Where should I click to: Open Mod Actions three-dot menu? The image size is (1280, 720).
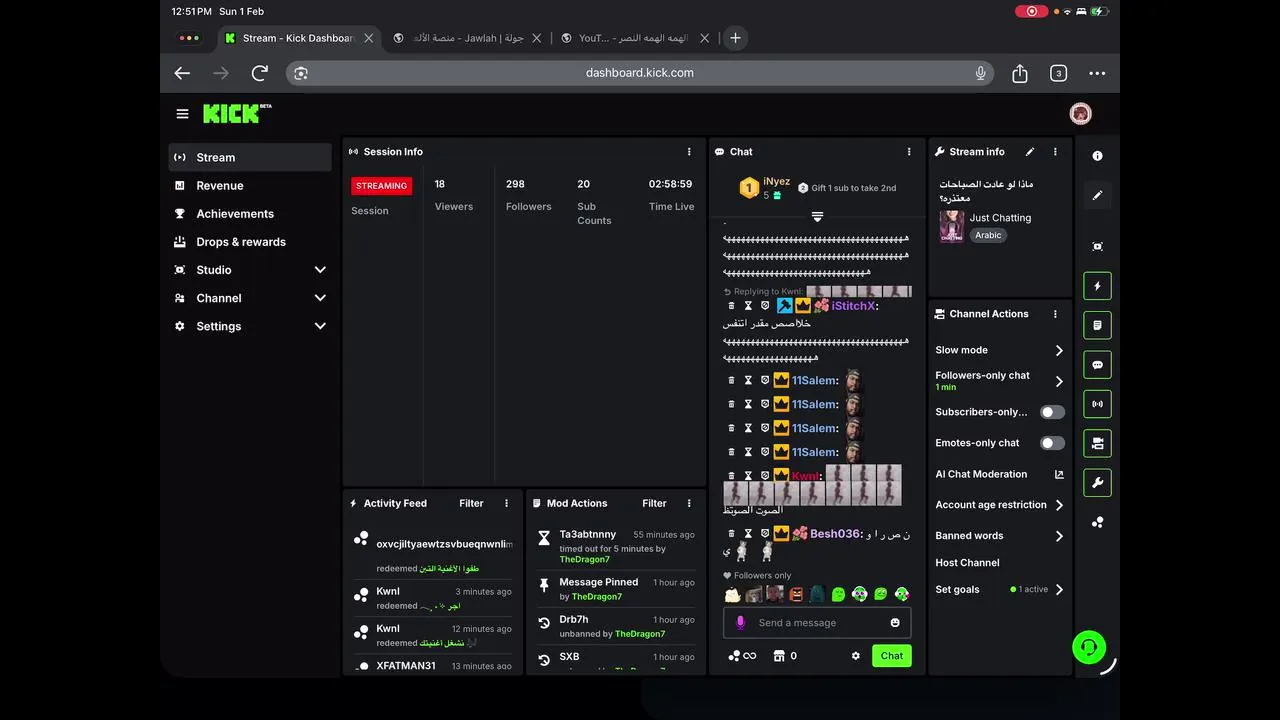(x=689, y=504)
